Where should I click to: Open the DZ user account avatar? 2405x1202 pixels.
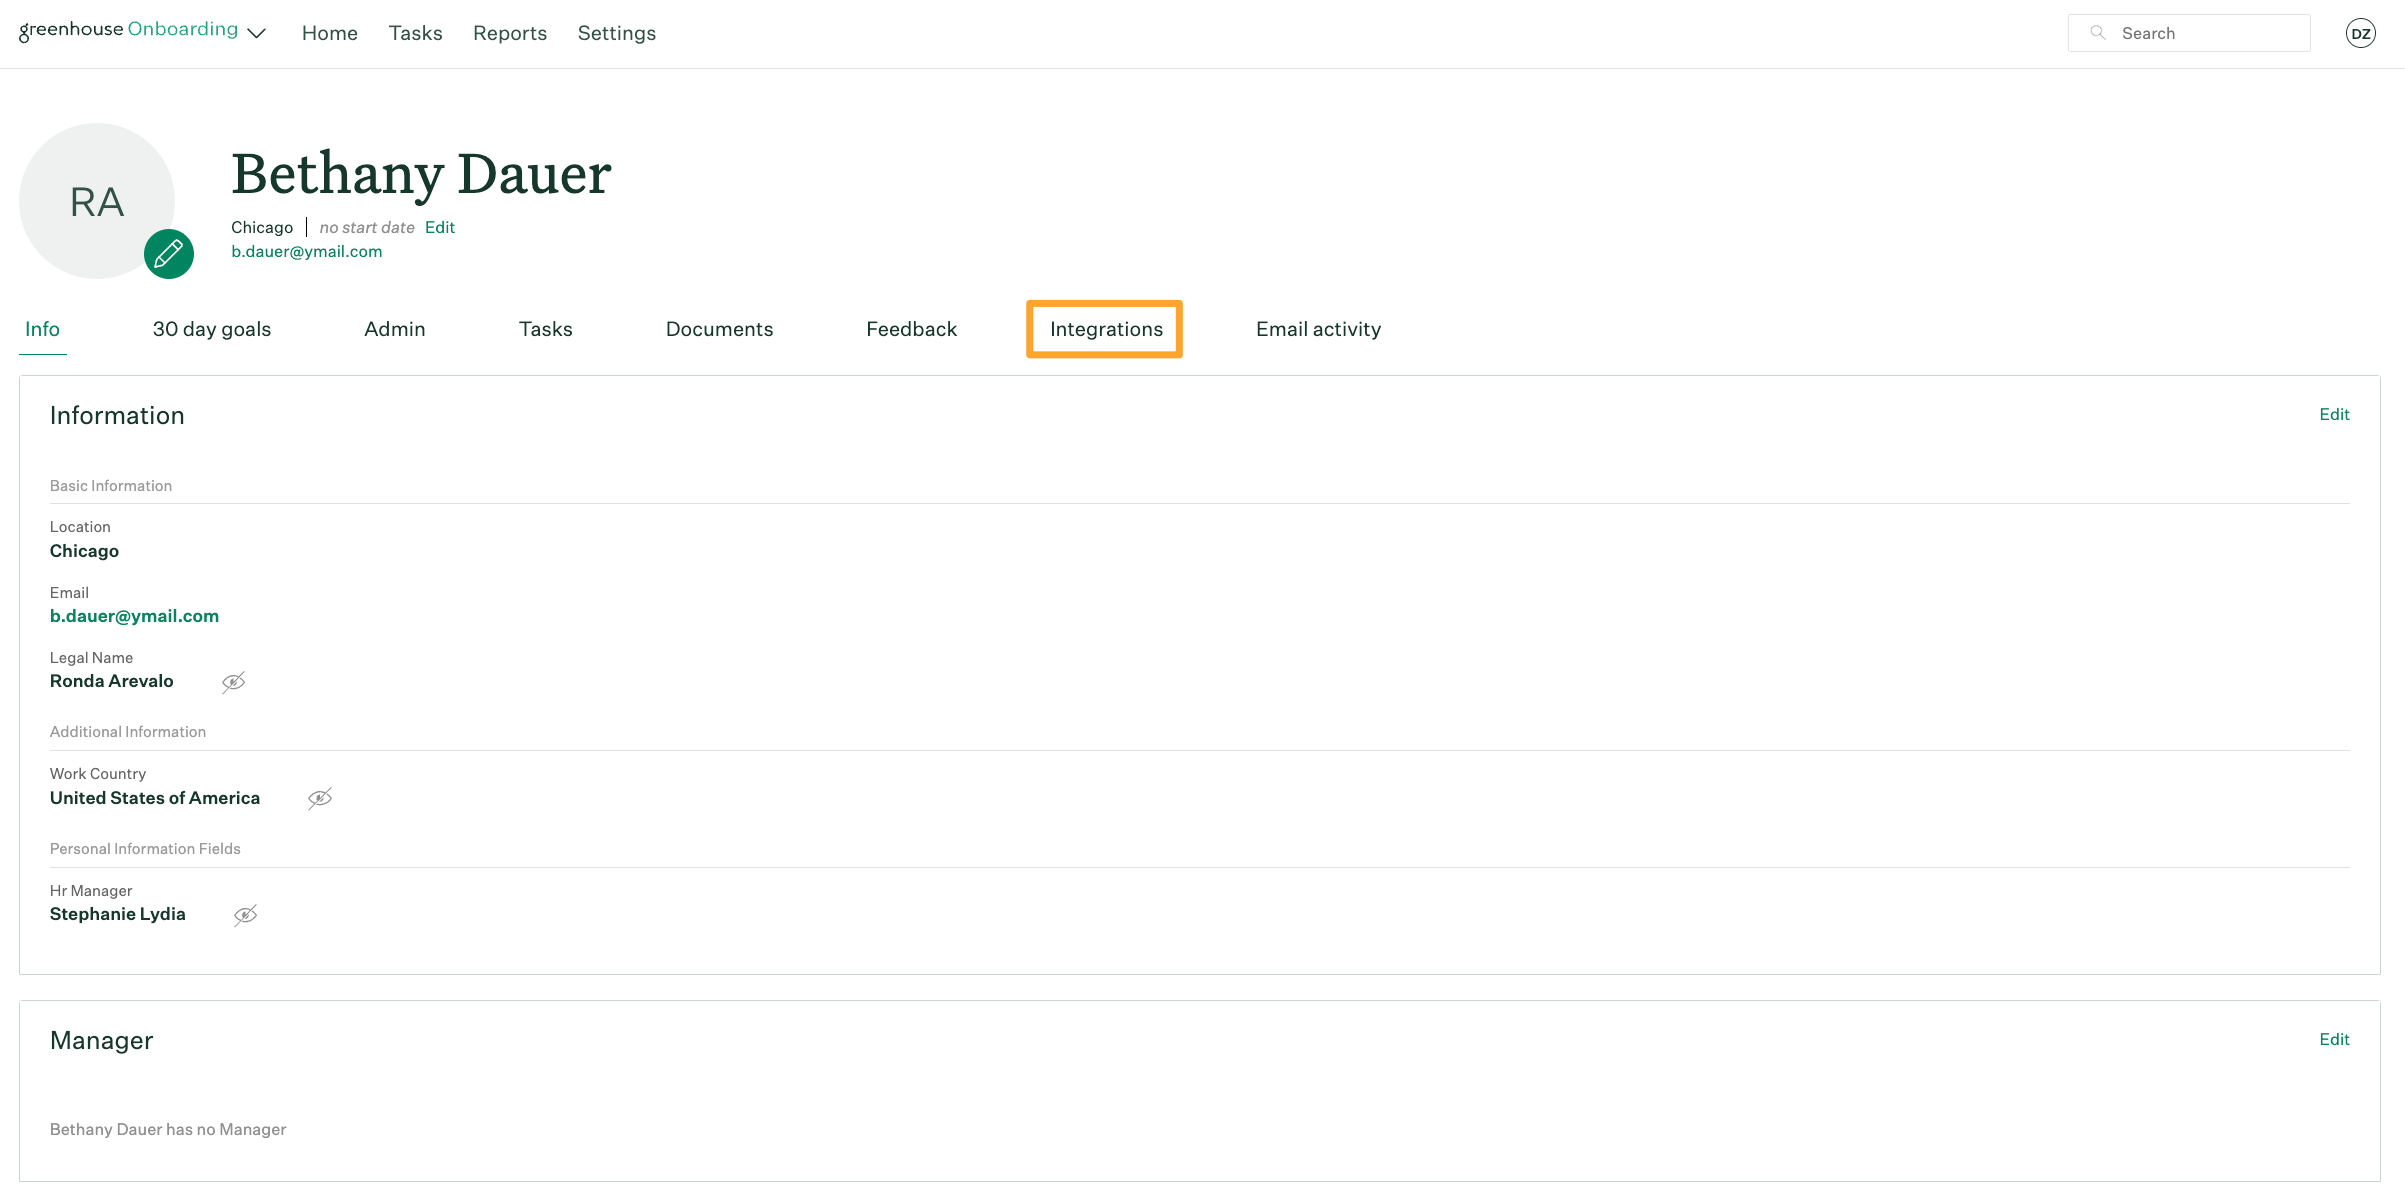[2360, 33]
